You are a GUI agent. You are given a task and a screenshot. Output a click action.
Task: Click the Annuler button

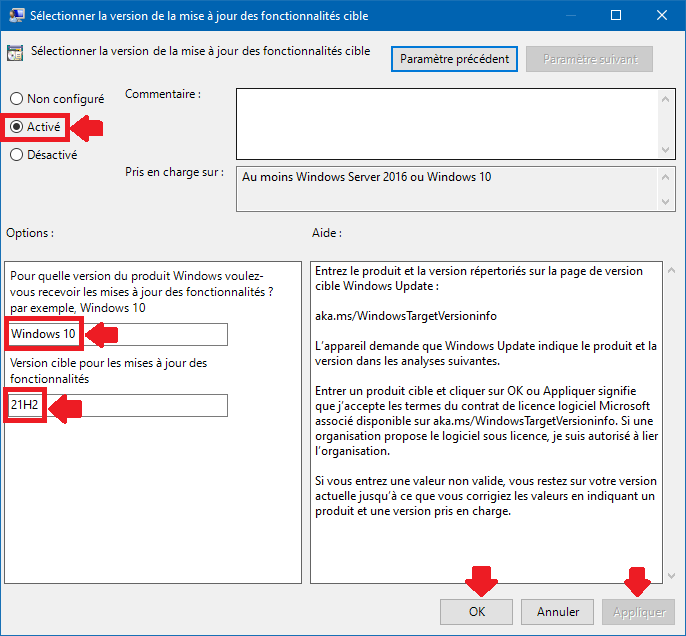click(557, 612)
